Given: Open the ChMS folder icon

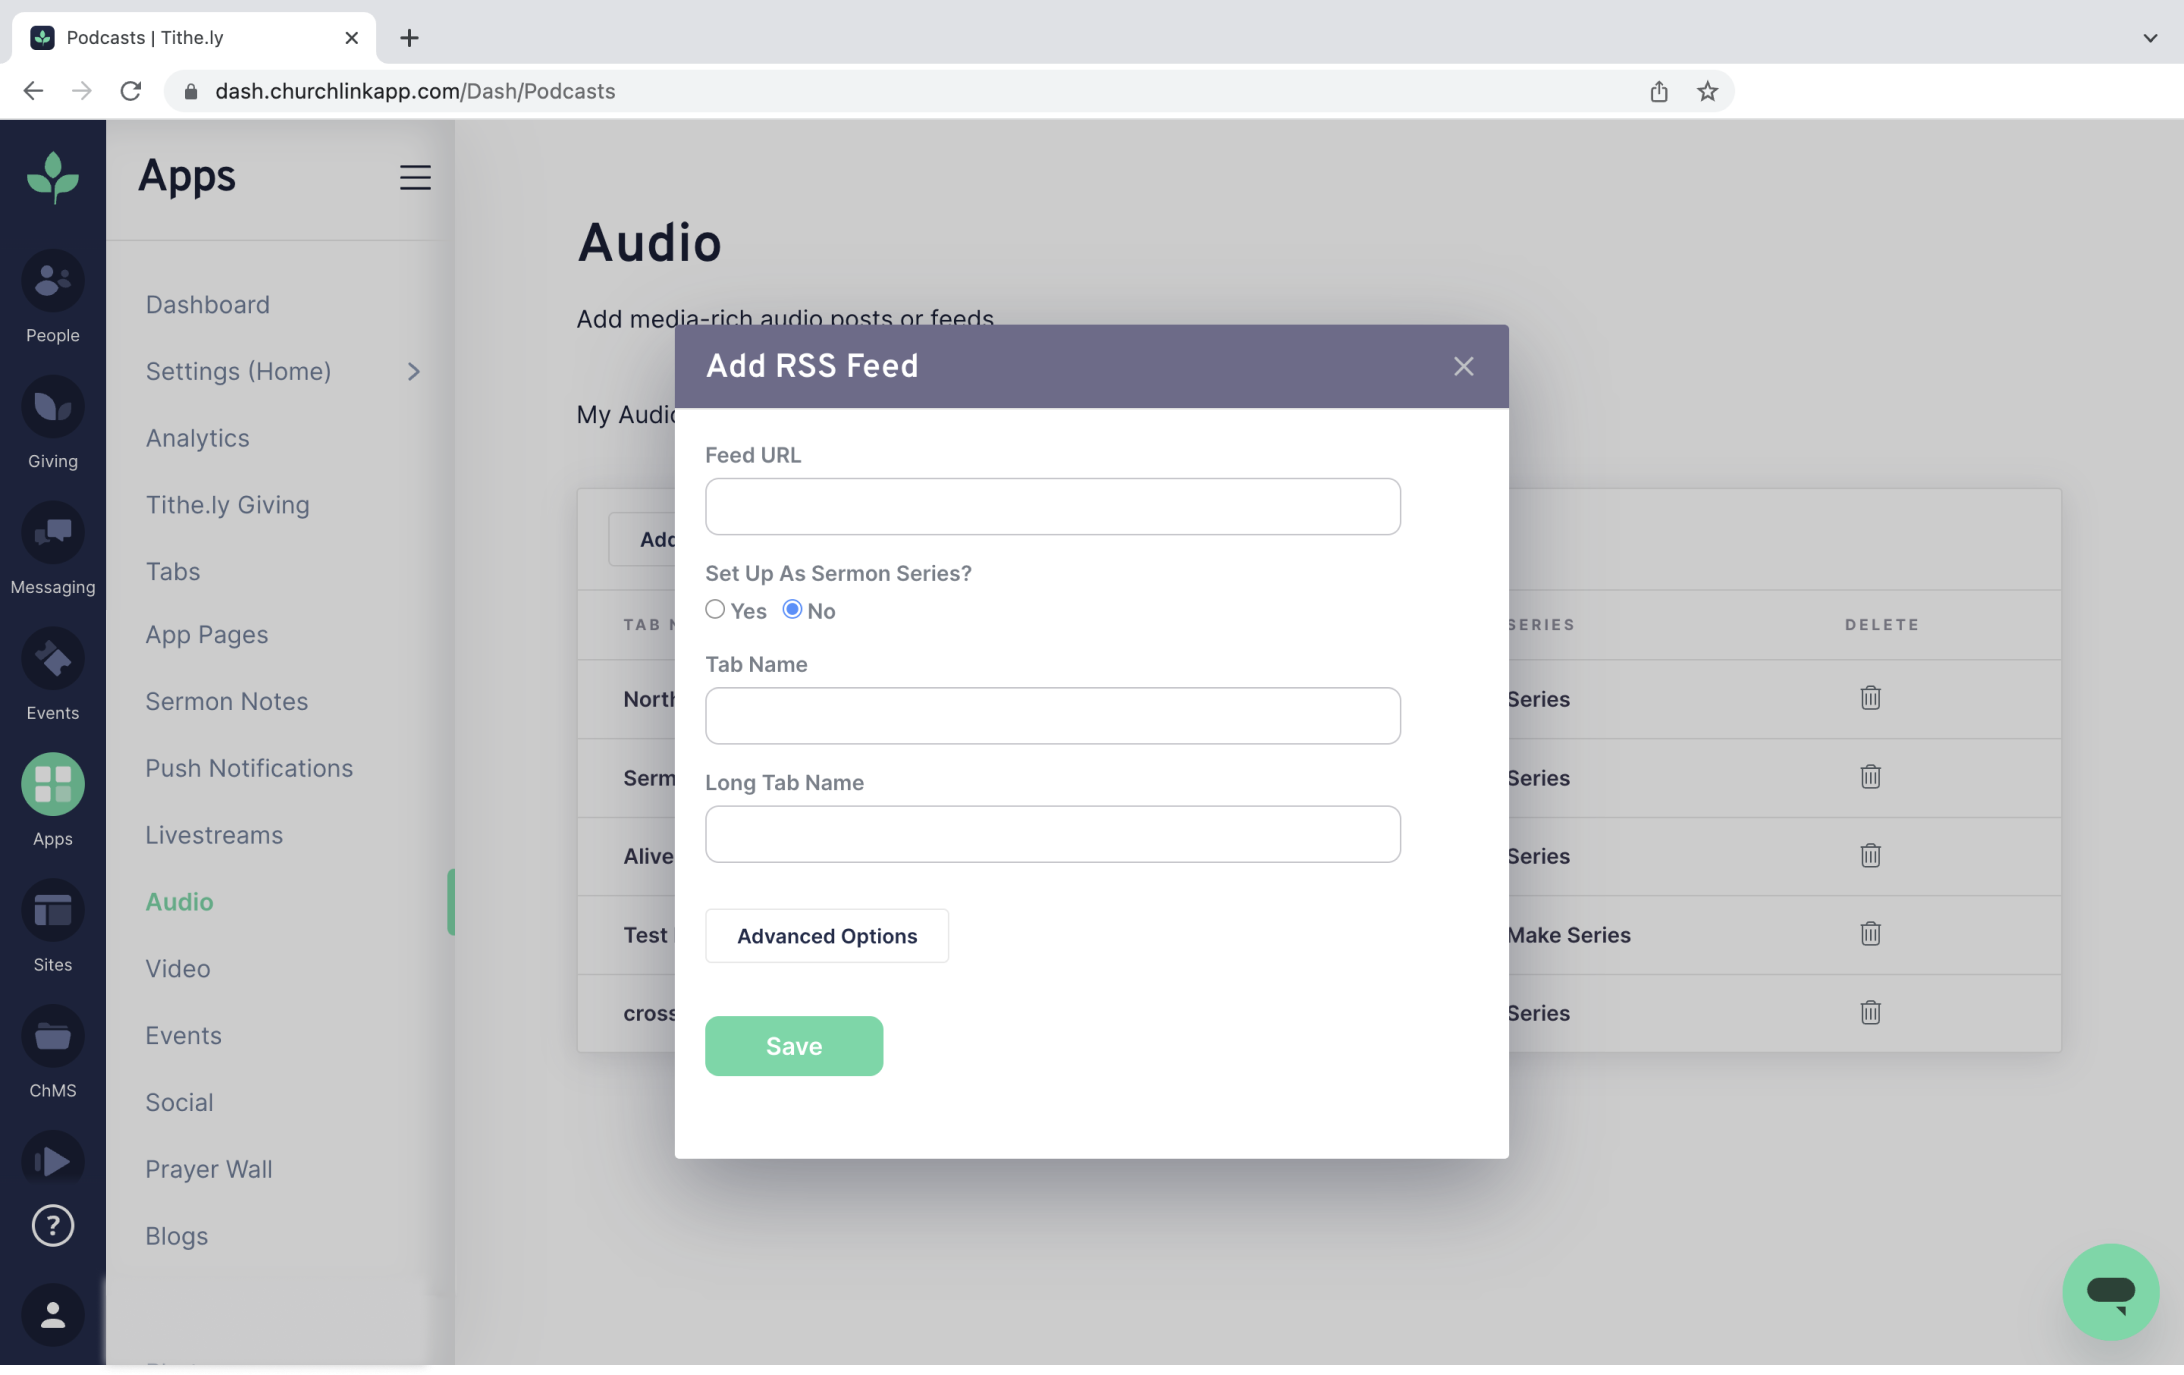Looking at the screenshot, I should click(52, 1037).
